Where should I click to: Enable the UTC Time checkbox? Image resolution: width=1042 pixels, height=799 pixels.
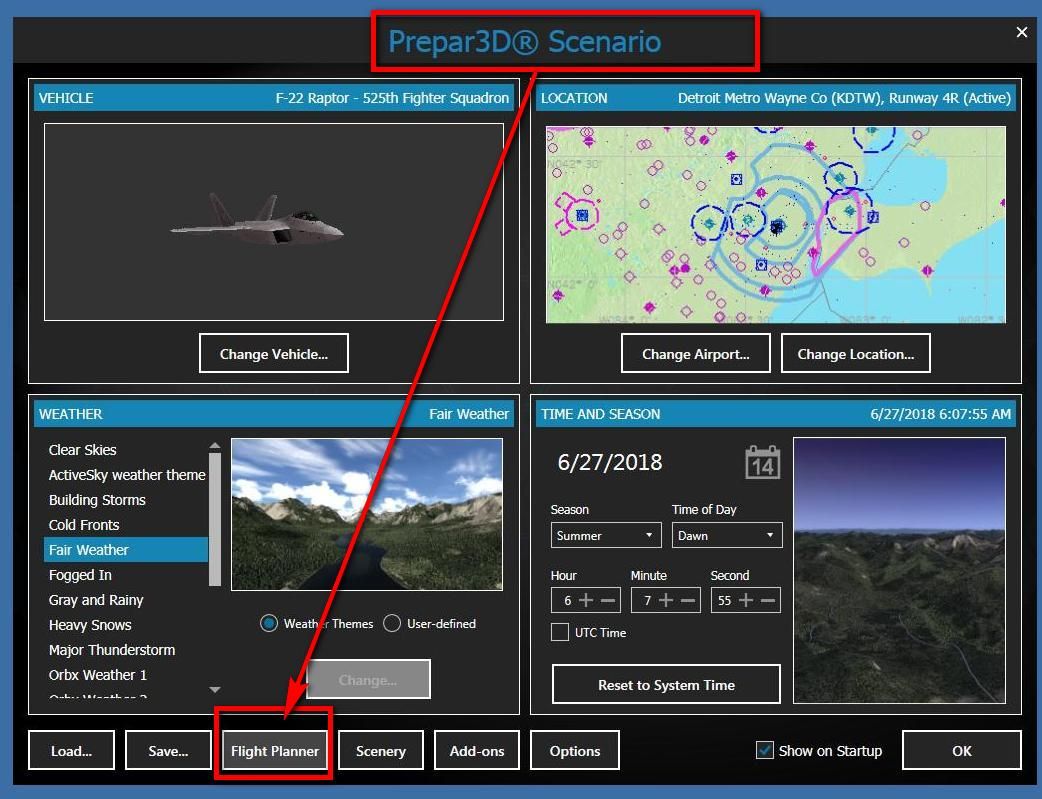560,632
